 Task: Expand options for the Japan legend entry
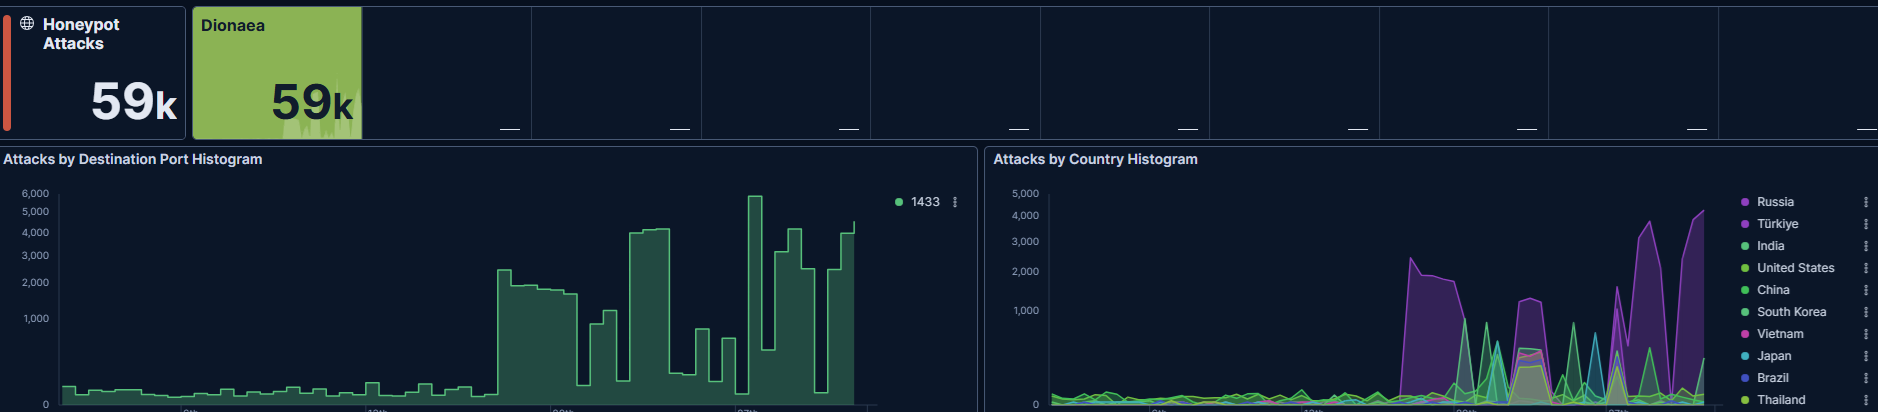pyautogui.click(x=1866, y=356)
